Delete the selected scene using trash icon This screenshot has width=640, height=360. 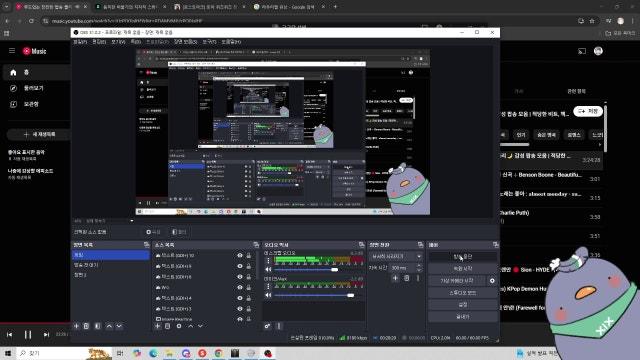pos(86,326)
